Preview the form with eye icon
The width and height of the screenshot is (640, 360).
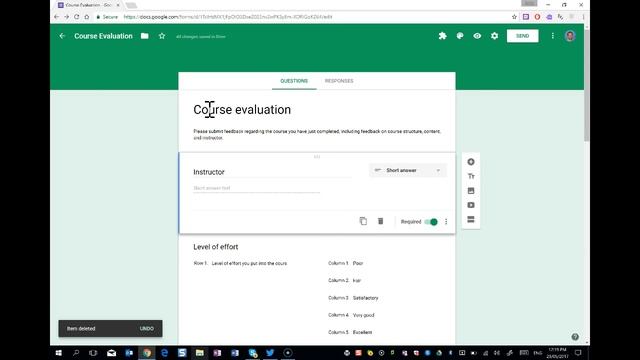click(x=477, y=36)
